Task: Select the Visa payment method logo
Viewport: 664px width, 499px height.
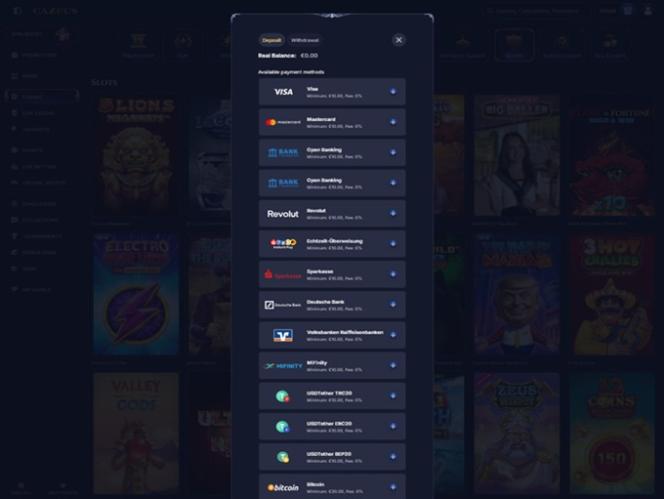Action: point(283,92)
